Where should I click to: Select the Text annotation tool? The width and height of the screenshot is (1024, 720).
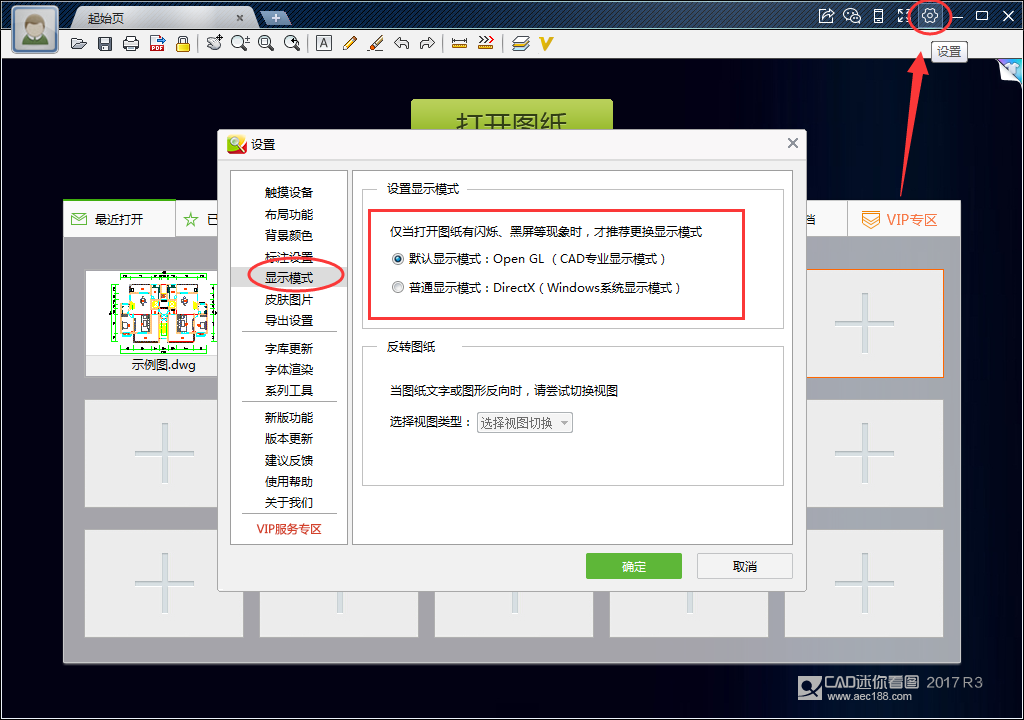click(x=325, y=43)
